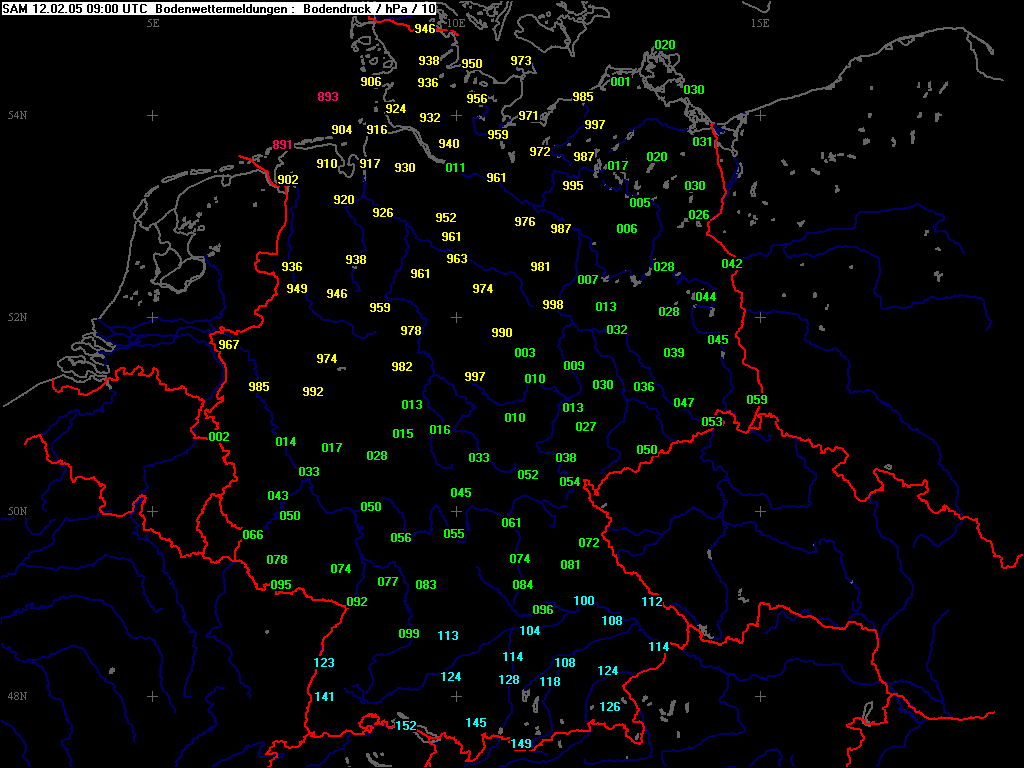Image resolution: width=1024 pixels, height=768 pixels.
Task: Select the yellow 946 reading at top
Action: click(425, 29)
